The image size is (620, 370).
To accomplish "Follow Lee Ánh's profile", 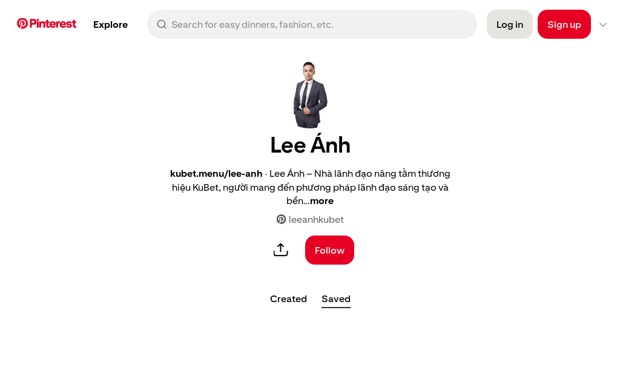I will 329,250.
